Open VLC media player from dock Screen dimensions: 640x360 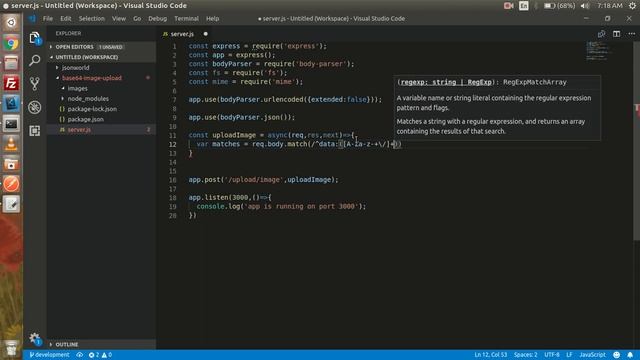click(x=11, y=144)
